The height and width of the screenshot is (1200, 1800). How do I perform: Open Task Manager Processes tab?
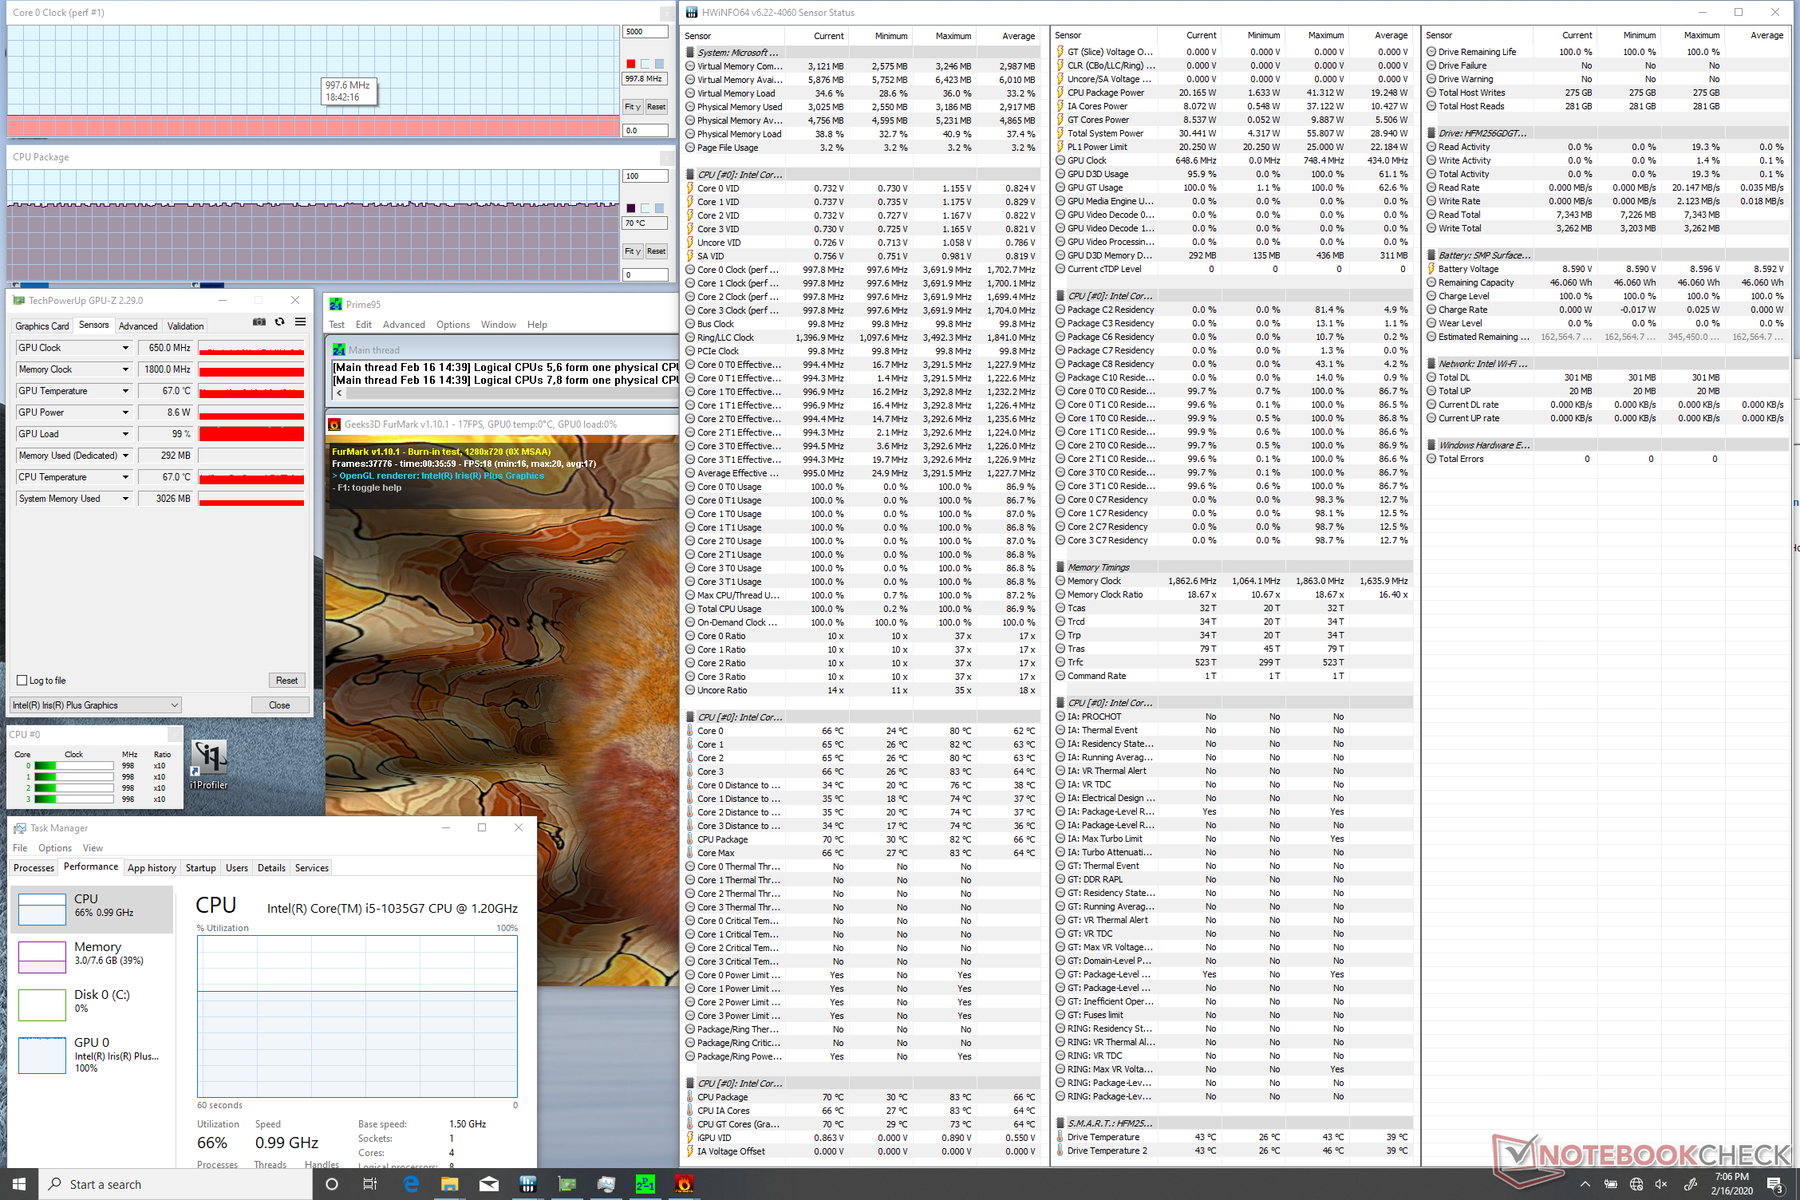(x=34, y=868)
